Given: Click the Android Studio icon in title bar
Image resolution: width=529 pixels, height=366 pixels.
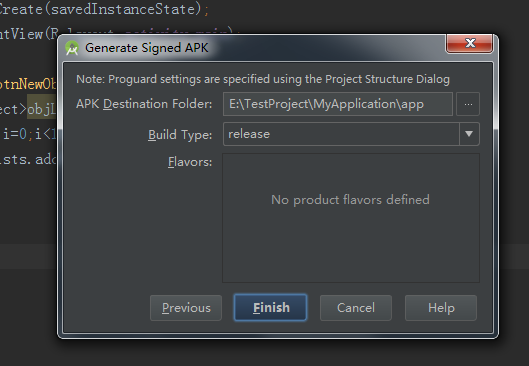Looking at the screenshot, I should click(x=72, y=48).
